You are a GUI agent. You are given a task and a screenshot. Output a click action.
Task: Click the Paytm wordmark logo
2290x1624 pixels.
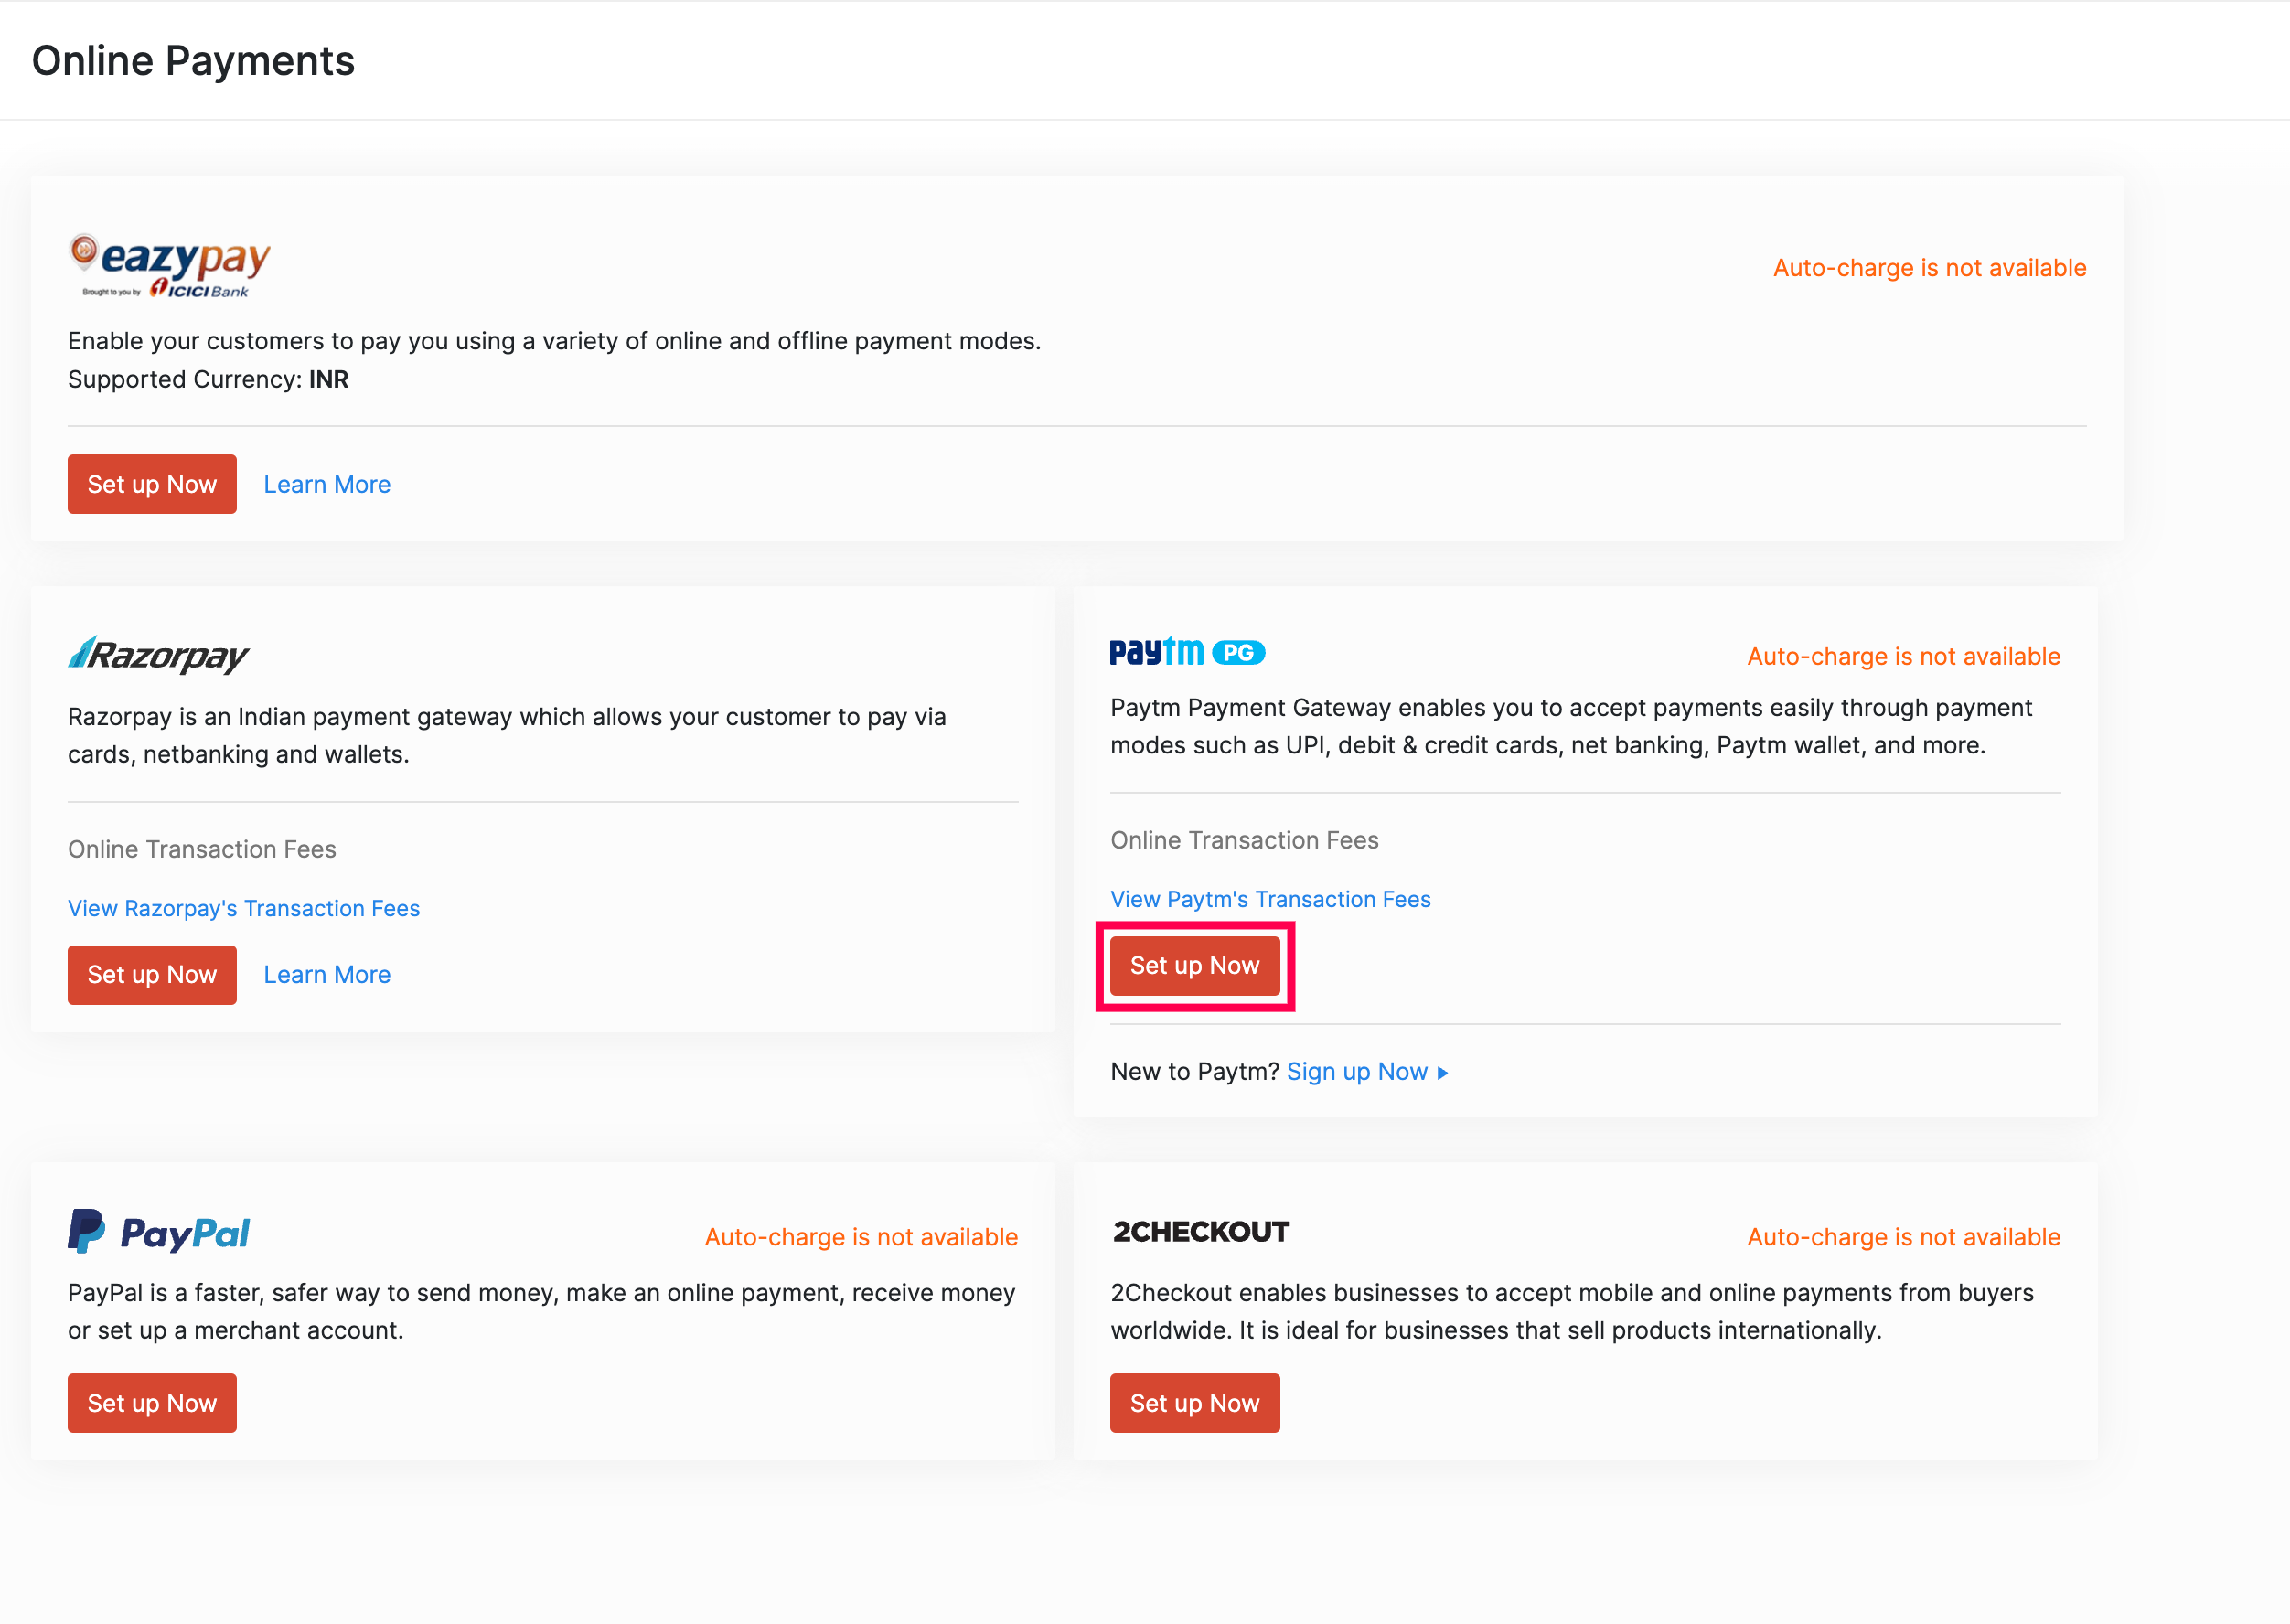1155,651
